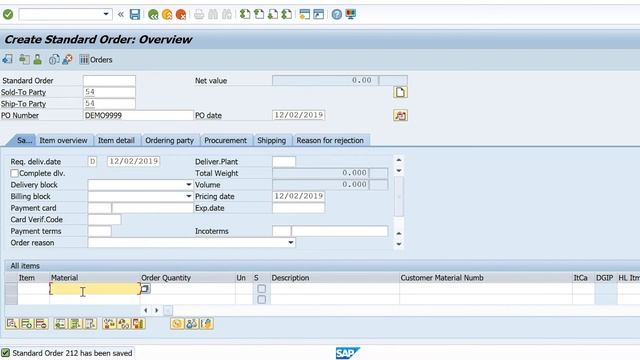Image resolution: width=640 pixels, height=360 pixels.
Task: Click Display Document Flow icon
Action: click(x=24, y=60)
